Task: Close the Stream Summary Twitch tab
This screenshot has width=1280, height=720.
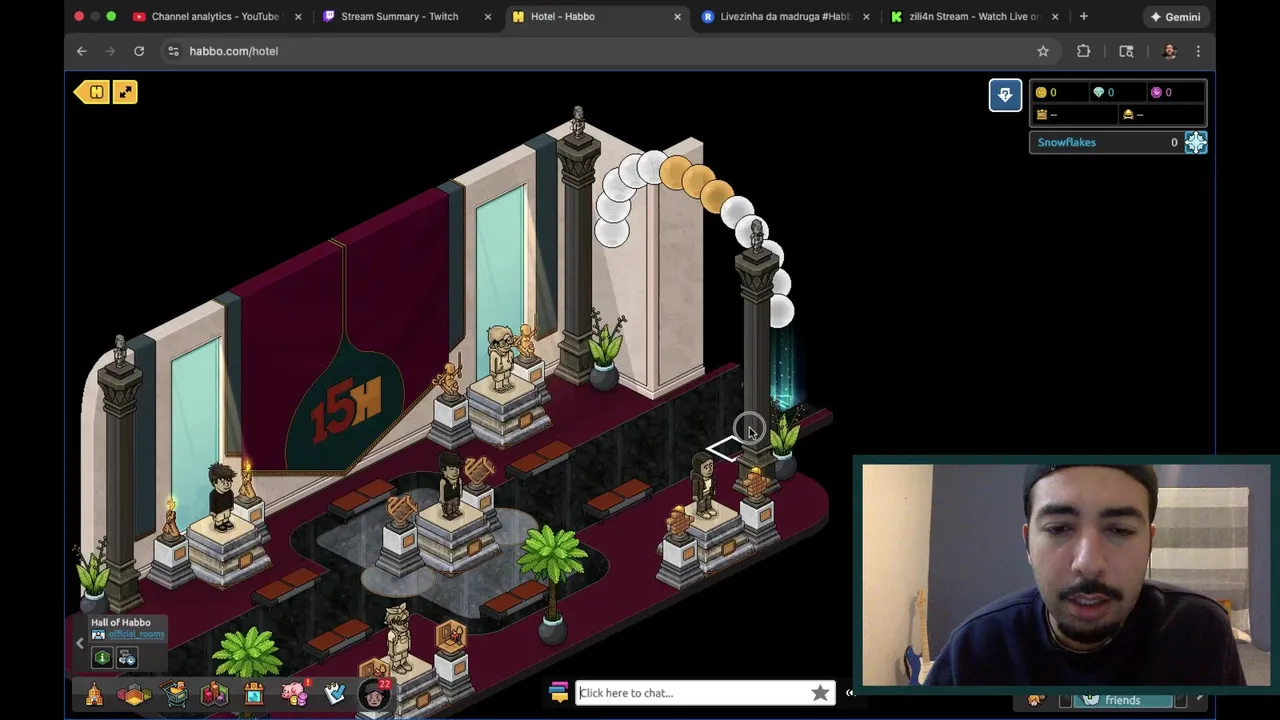Action: point(487,16)
